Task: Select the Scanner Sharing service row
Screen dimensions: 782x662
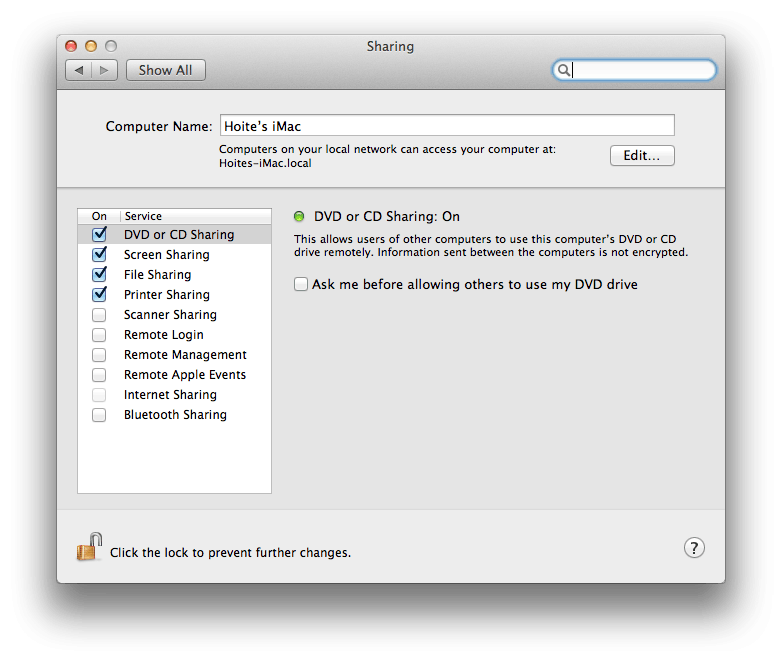Action: pos(175,315)
